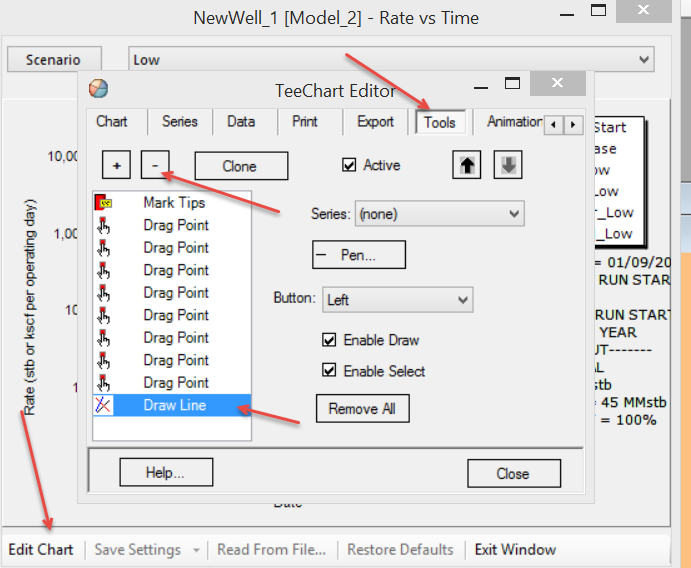Viewport: 691px width, 568px height.
Task: Select the first Drag Point entry
Action: click(172, 225)
